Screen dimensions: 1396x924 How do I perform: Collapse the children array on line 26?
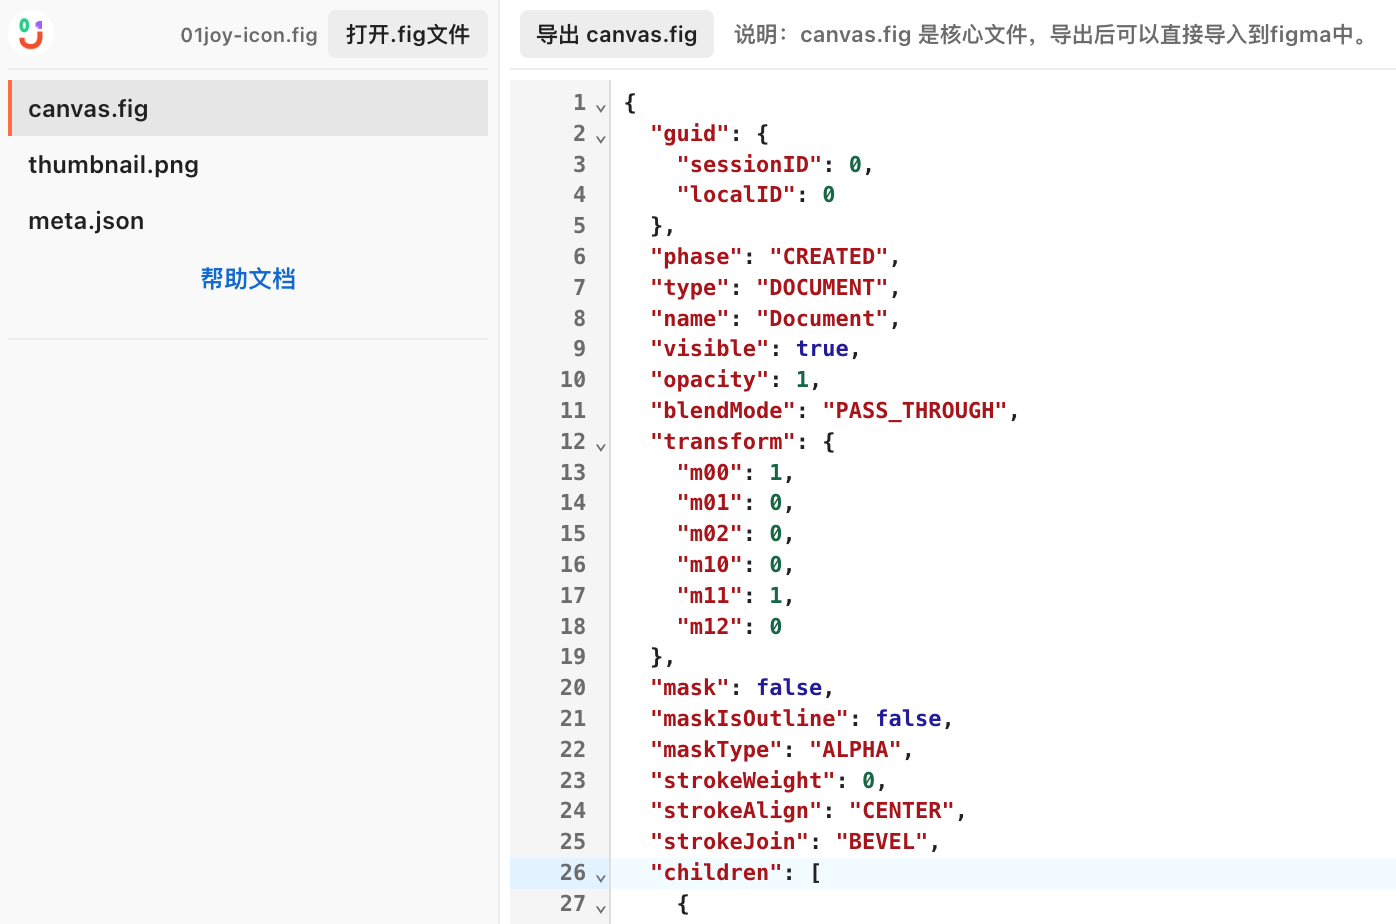(600, 876)
